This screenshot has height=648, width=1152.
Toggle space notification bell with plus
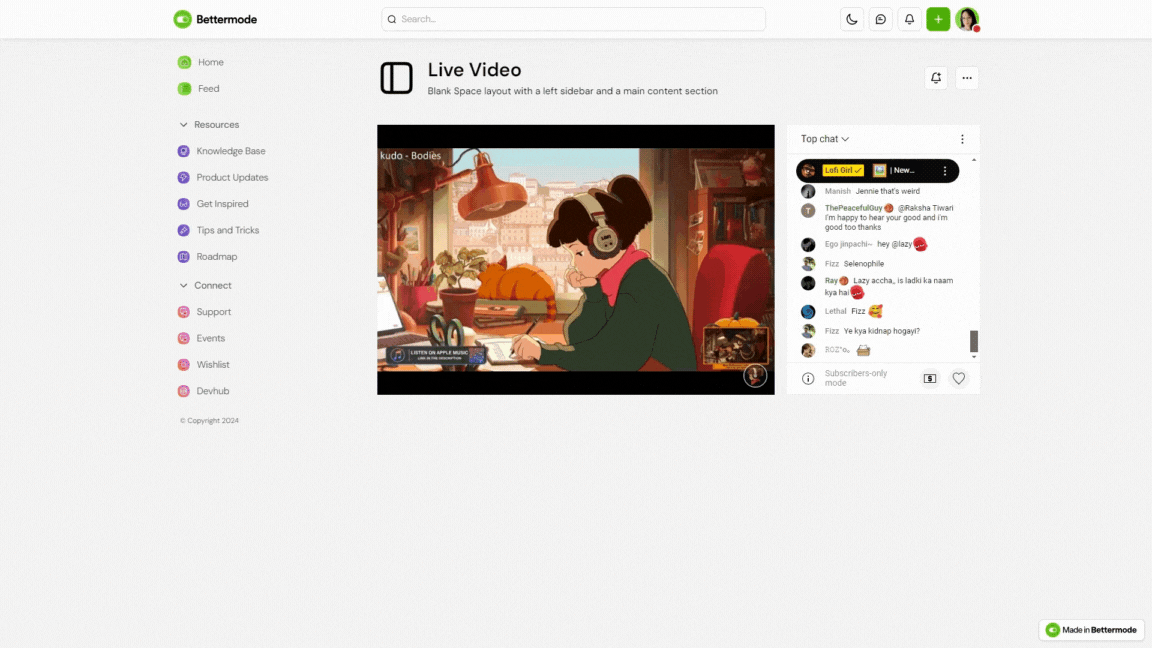pyautogui.click(x=936, y=78)
